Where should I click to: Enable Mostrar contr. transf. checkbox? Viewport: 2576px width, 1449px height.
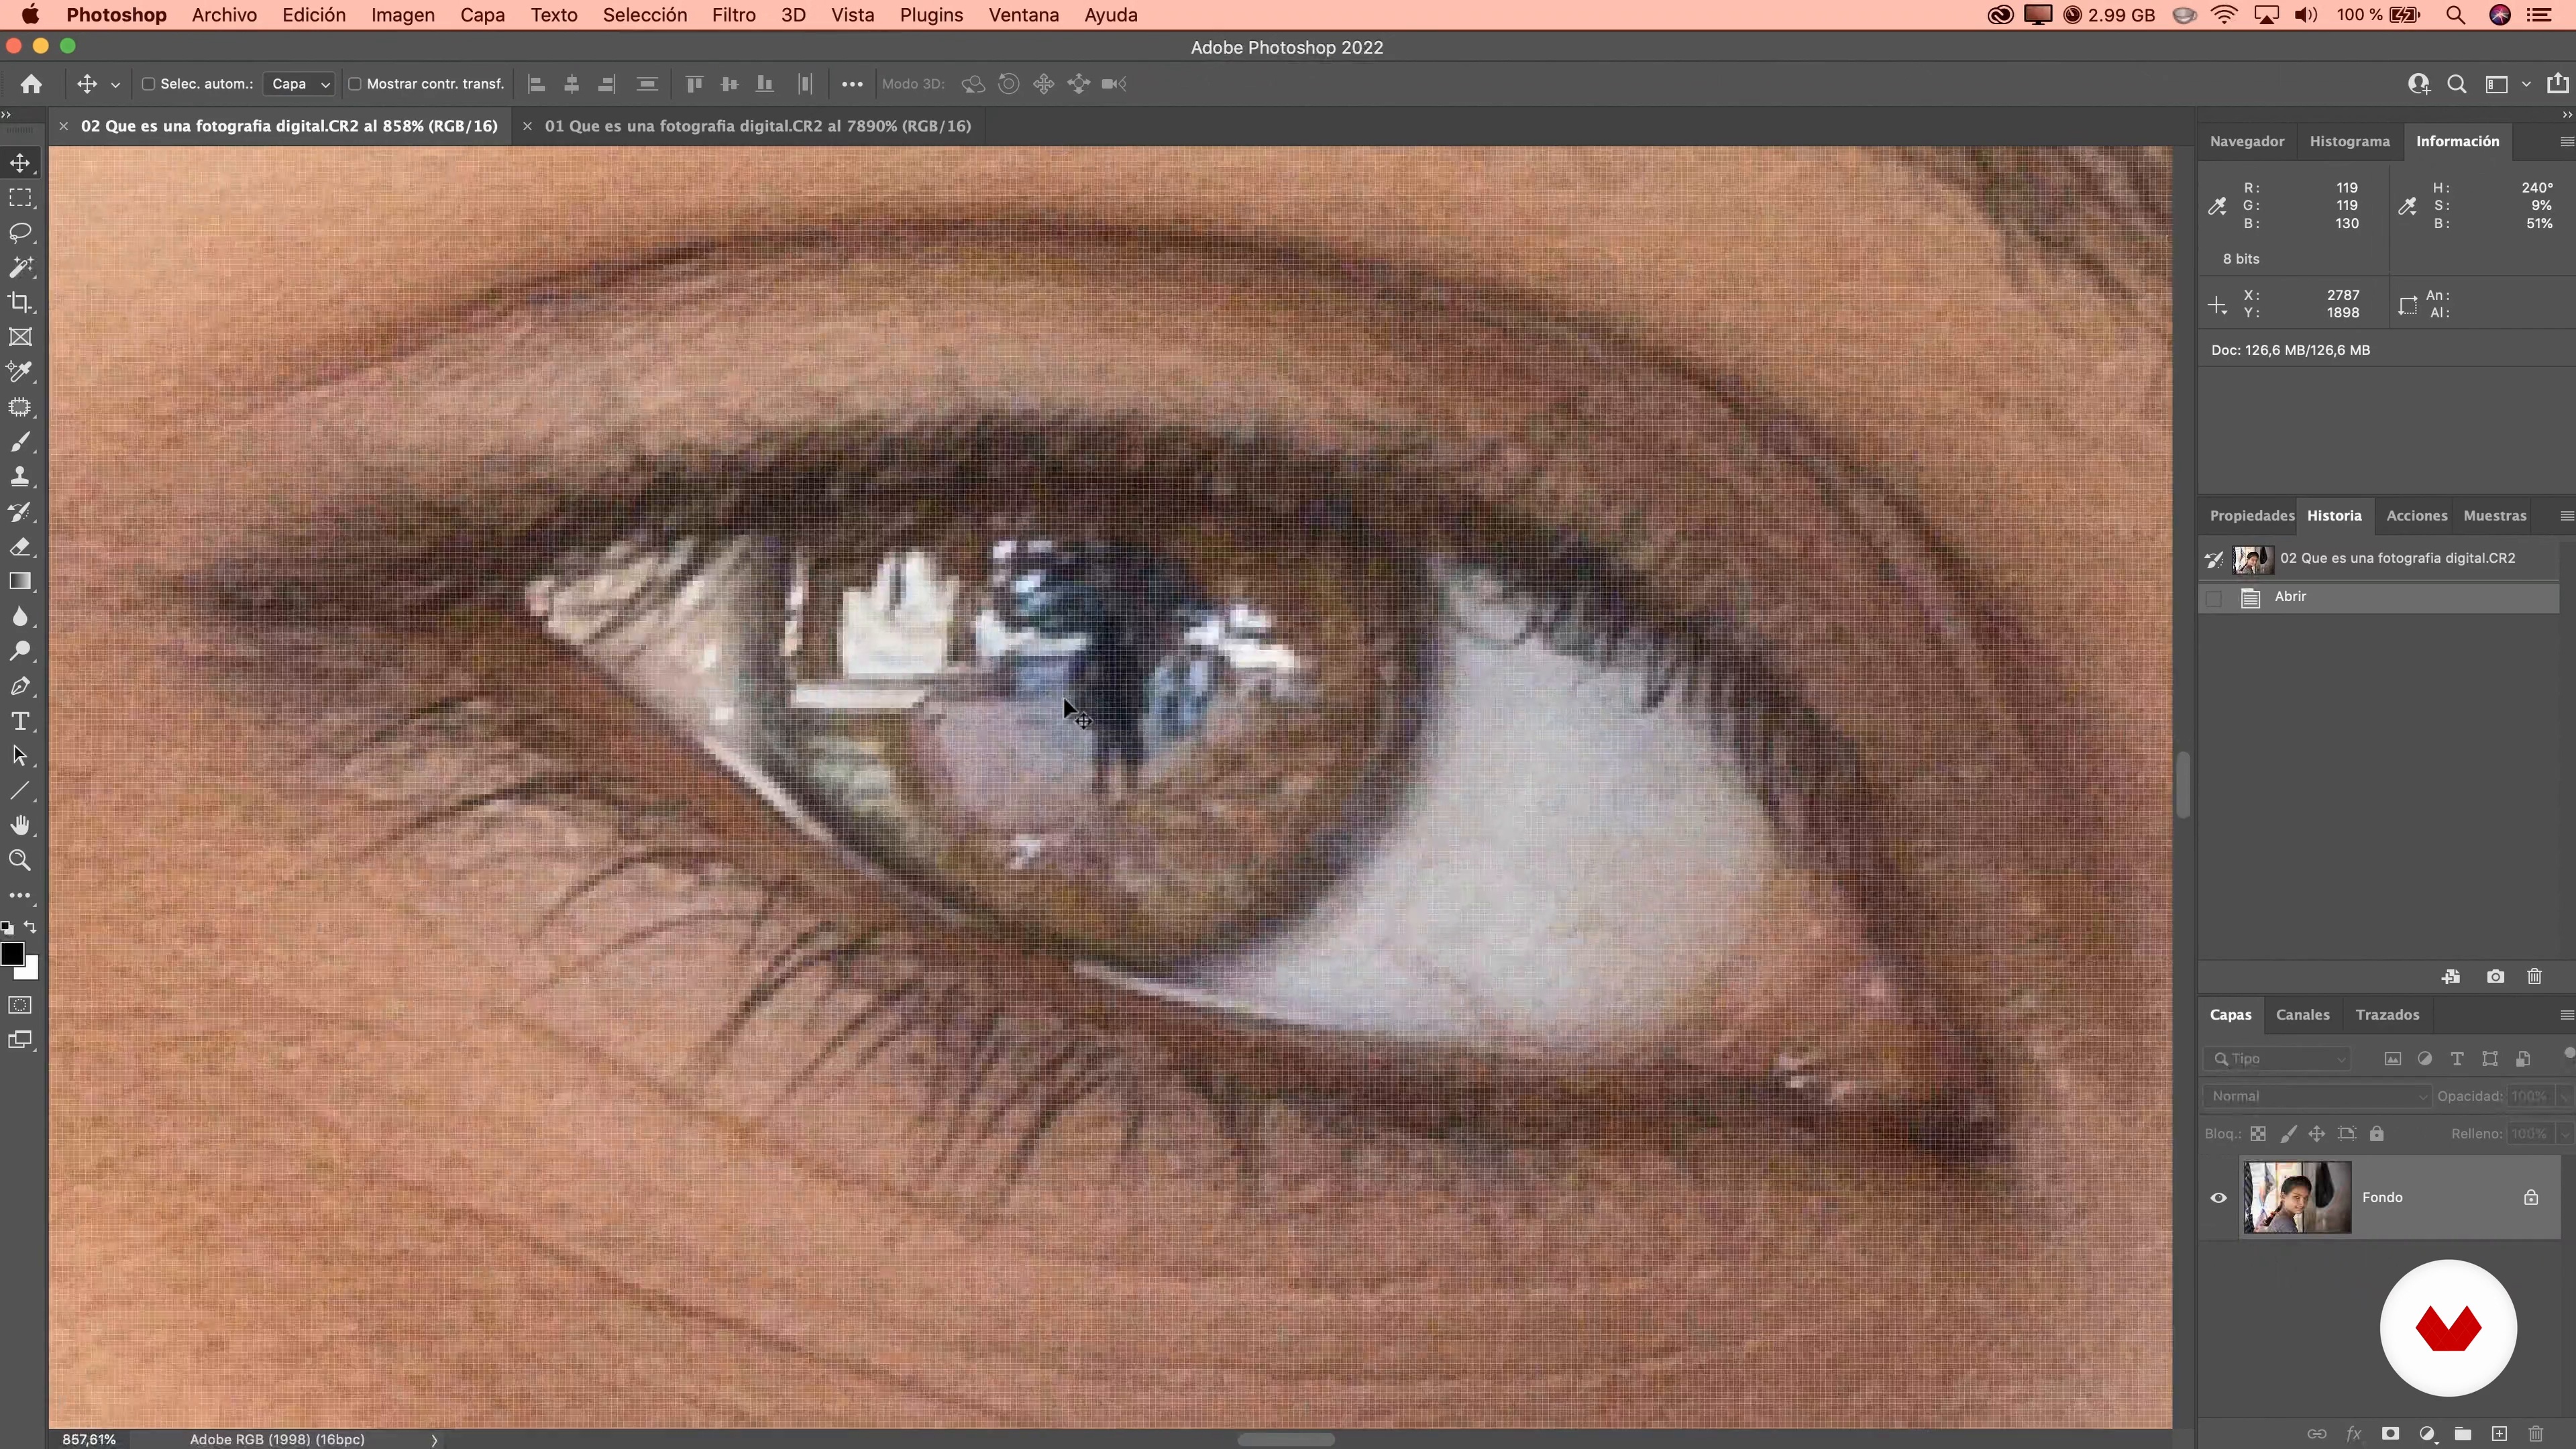[x=354, y=84]
